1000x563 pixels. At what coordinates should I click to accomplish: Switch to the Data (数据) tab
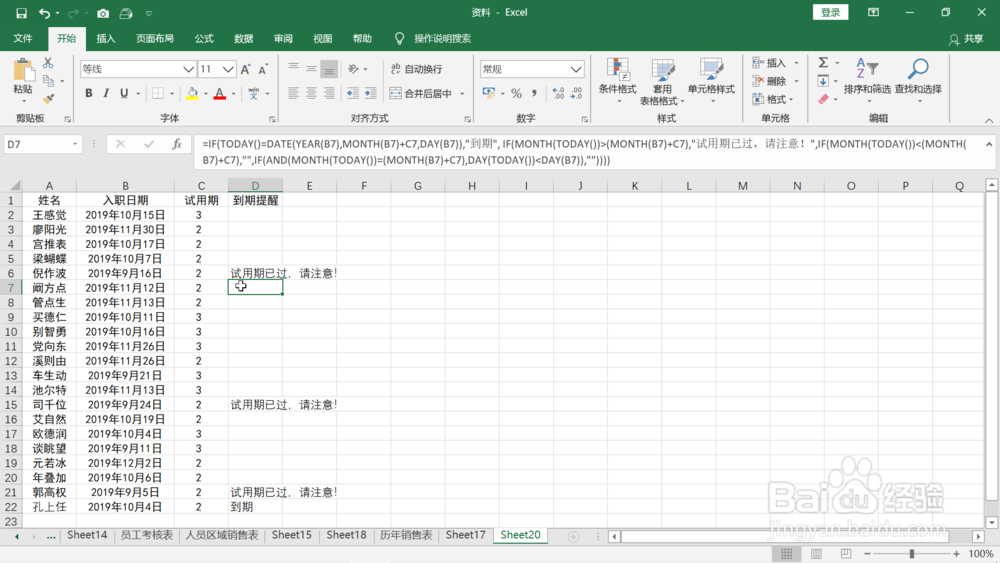click(244, 38)
